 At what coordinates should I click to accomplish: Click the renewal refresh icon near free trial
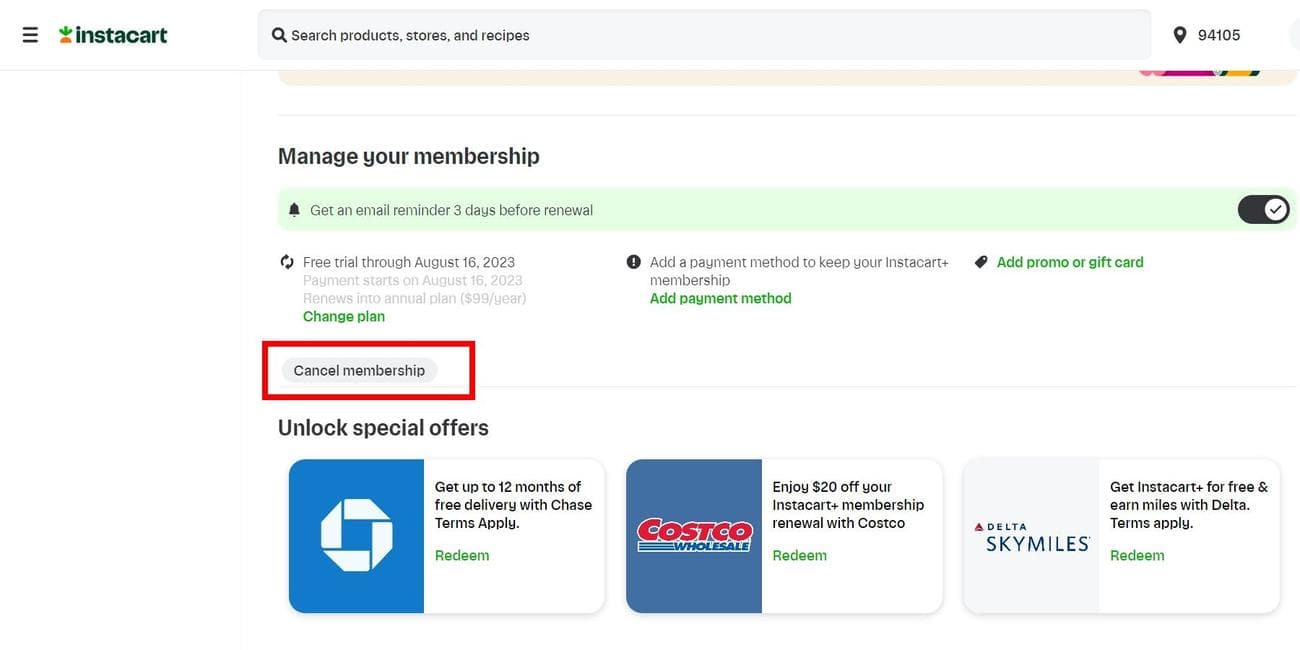[287, 261]
